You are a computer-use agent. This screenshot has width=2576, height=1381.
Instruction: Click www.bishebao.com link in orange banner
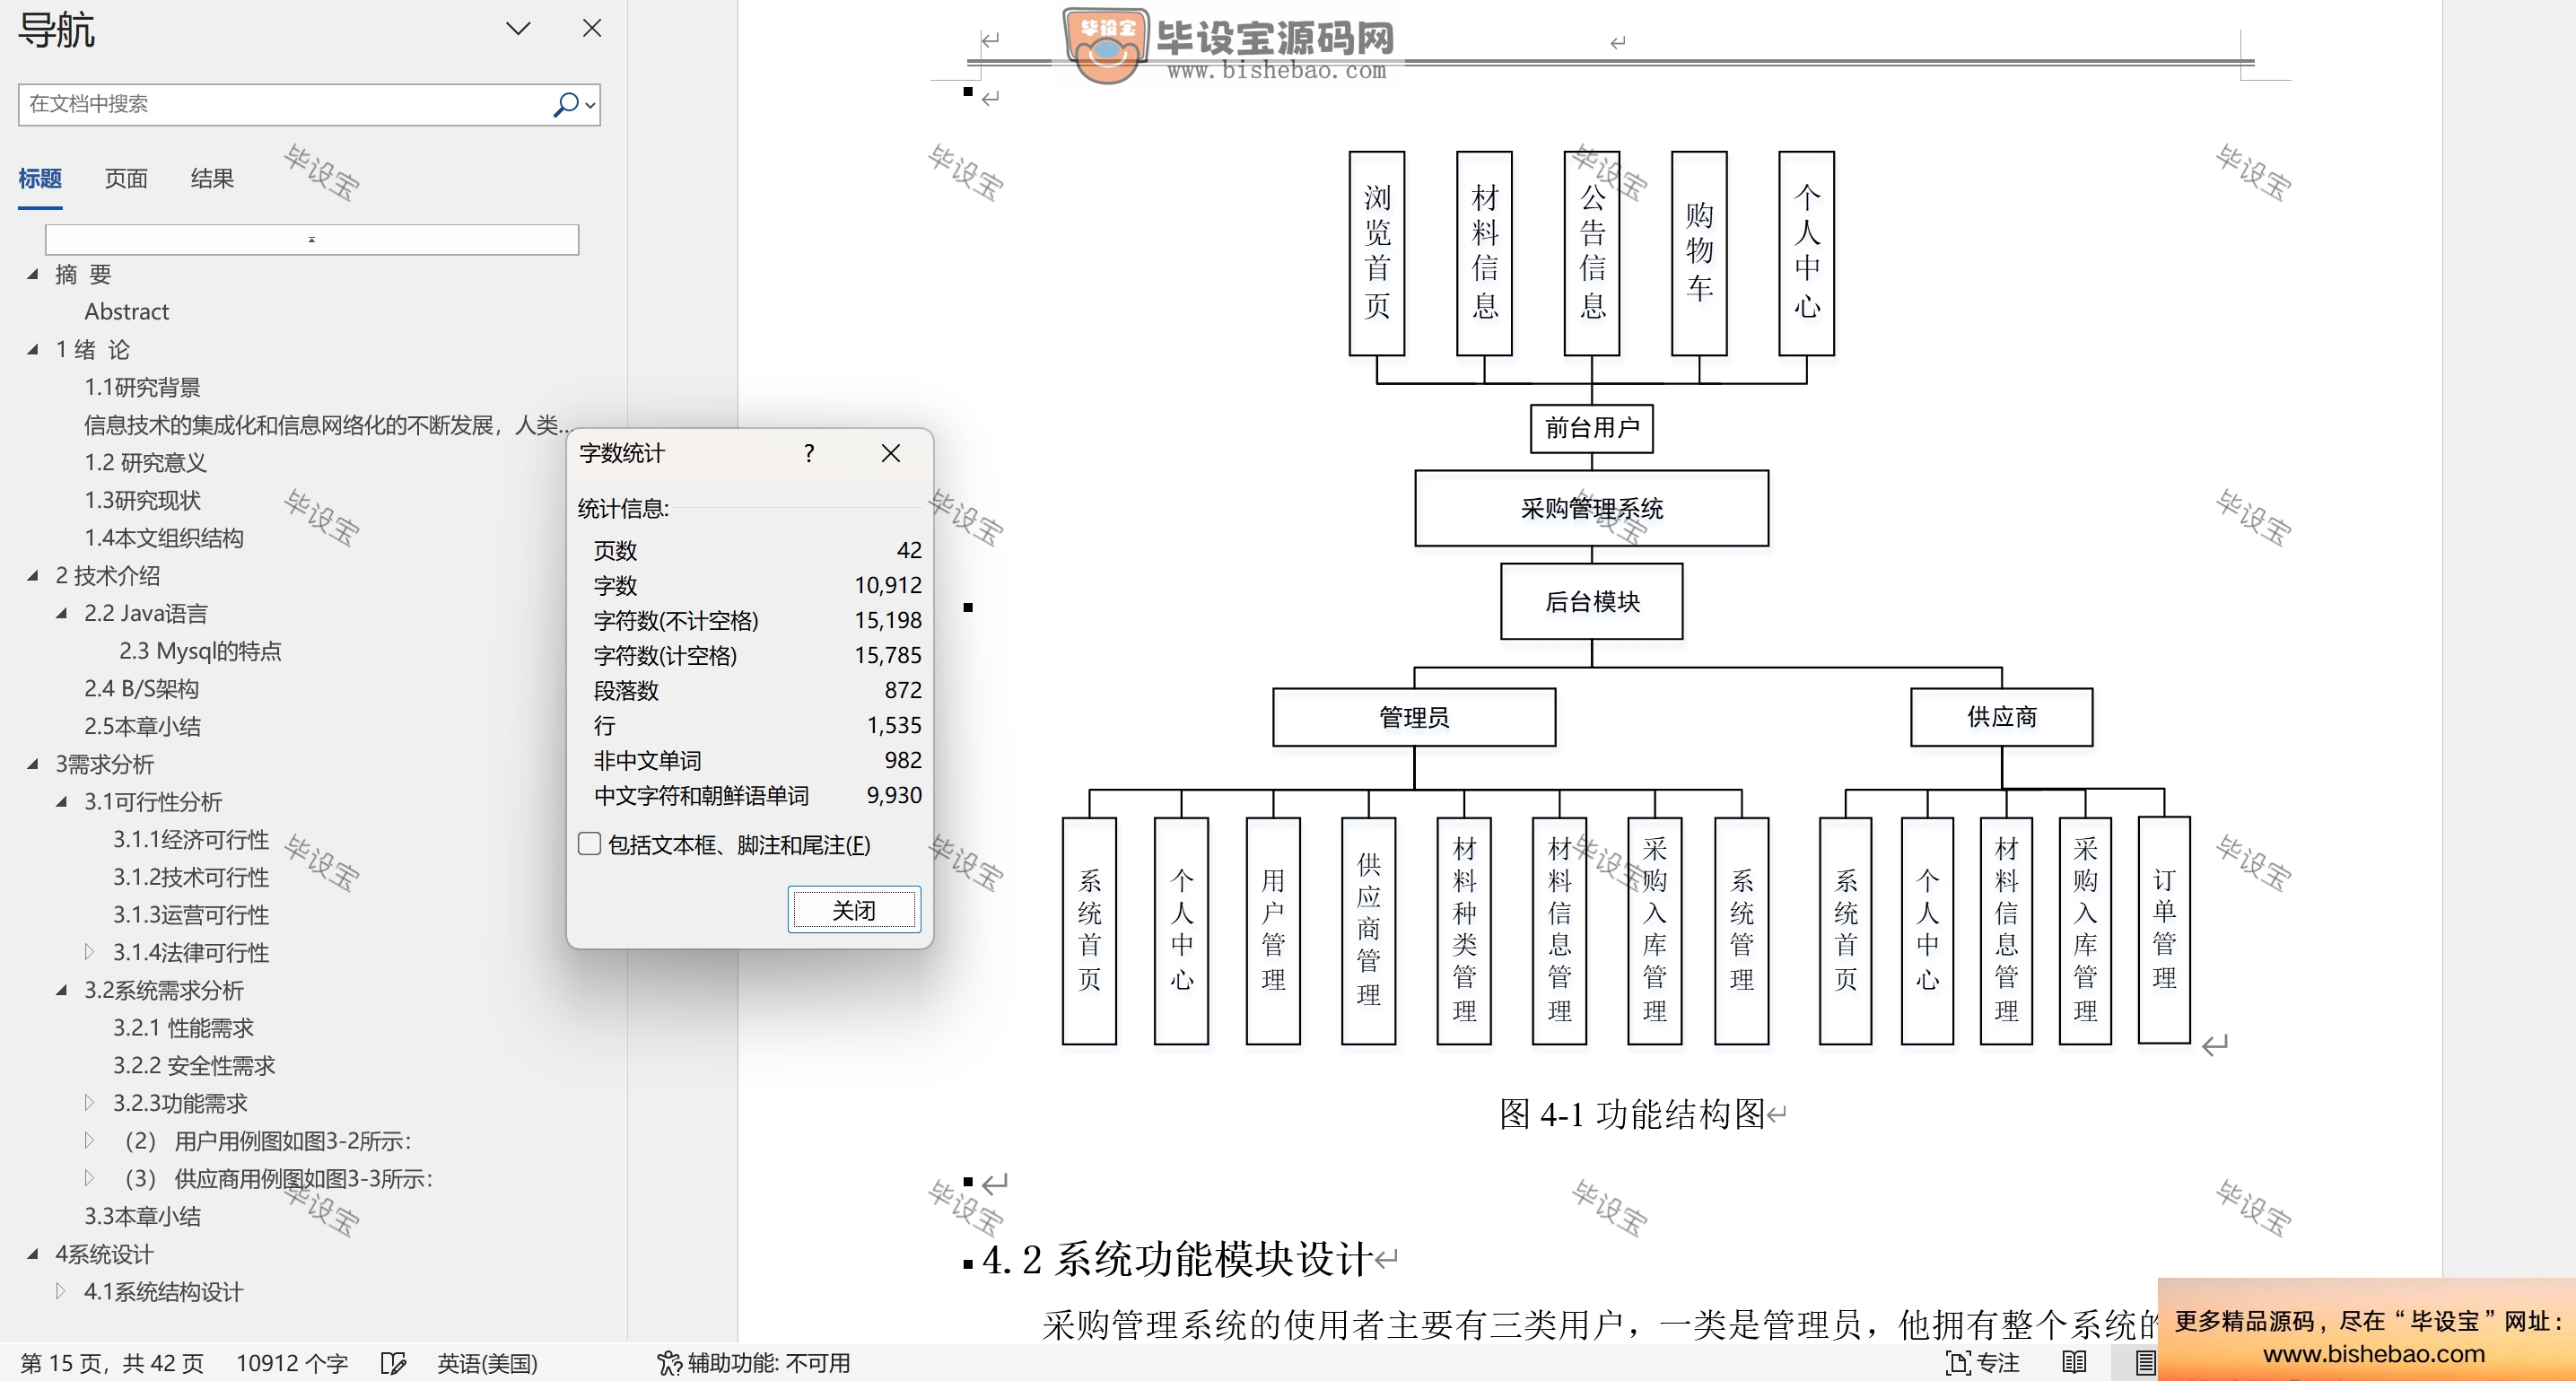(2374, 1354)
